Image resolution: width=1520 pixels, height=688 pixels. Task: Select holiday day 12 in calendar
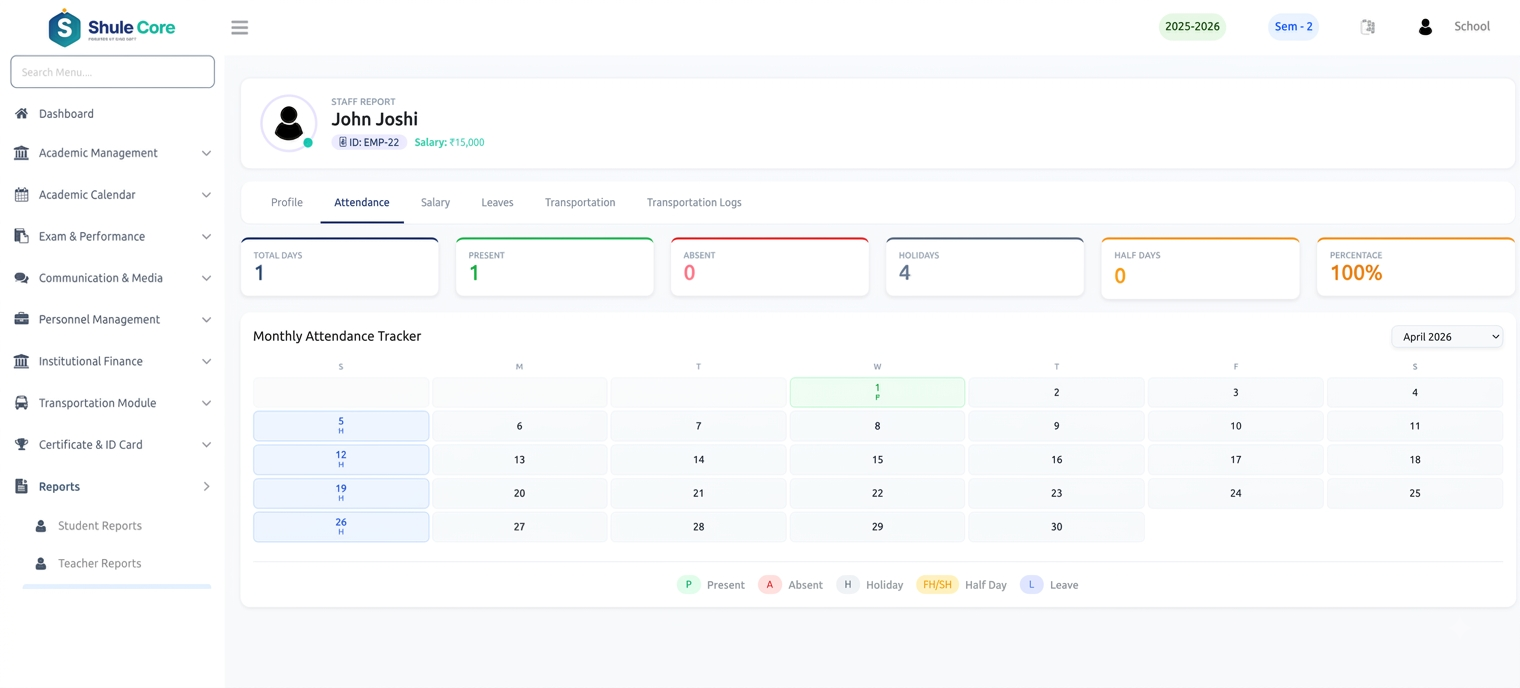click(x=341, y=459)
